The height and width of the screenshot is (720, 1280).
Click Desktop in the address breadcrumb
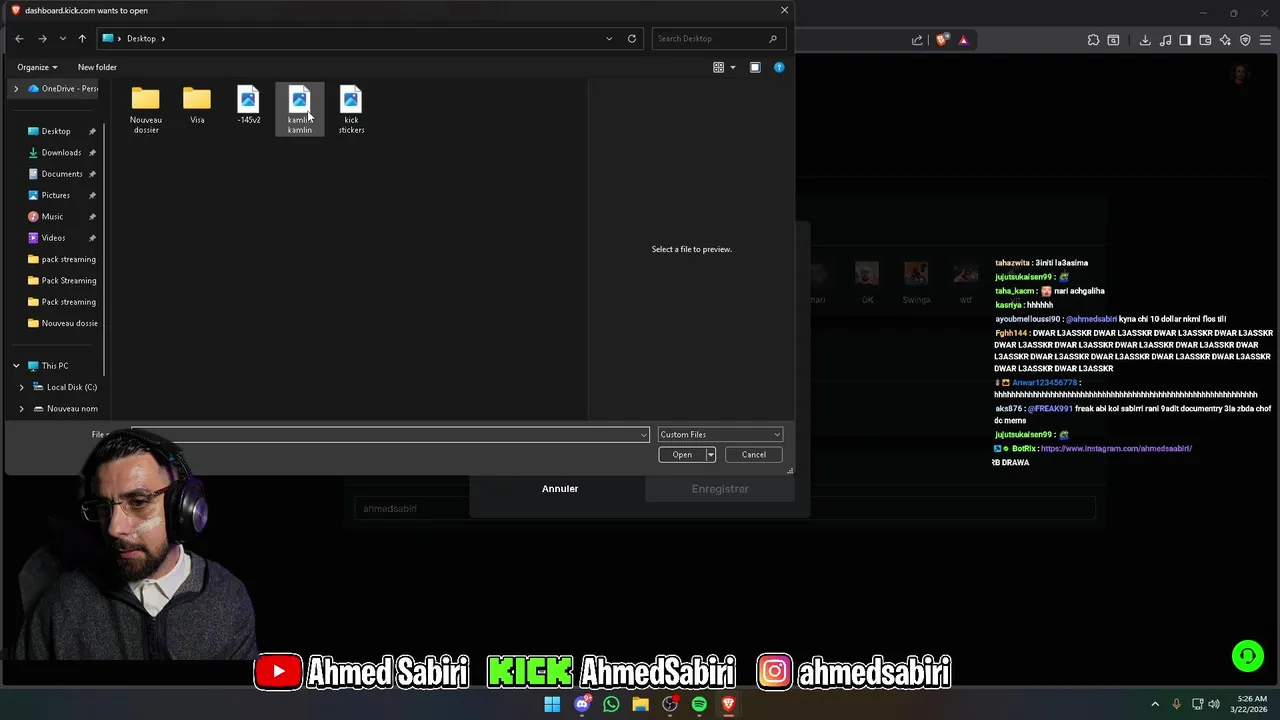pyautogui.click(x=141, y=38)
